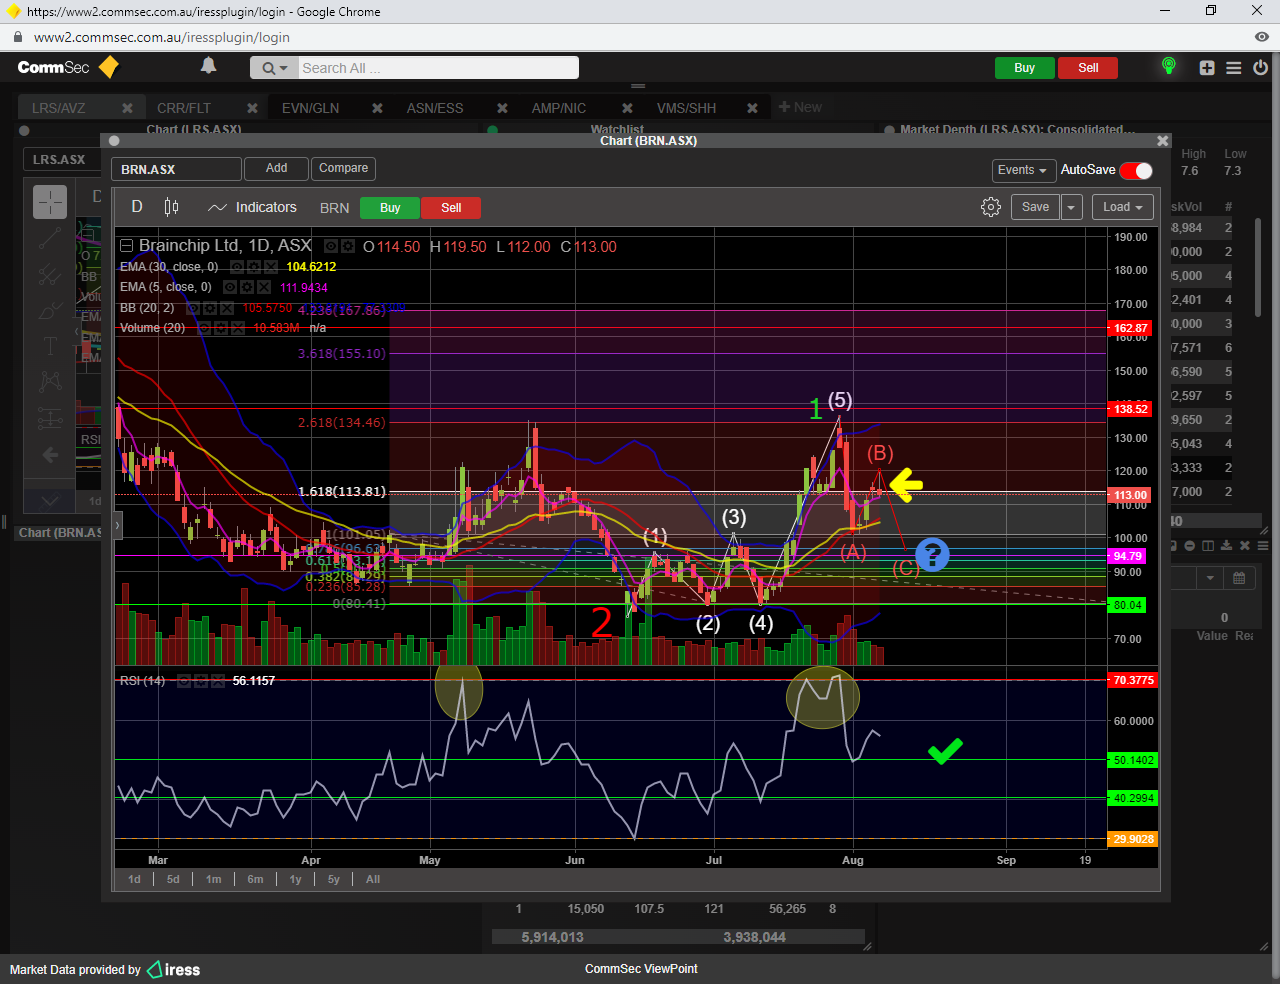Image resolution: width=1280 pixels, height=984 pixels.
Task: Toggle visibility of EMA 30 indicator
Action: click(237, 267)
